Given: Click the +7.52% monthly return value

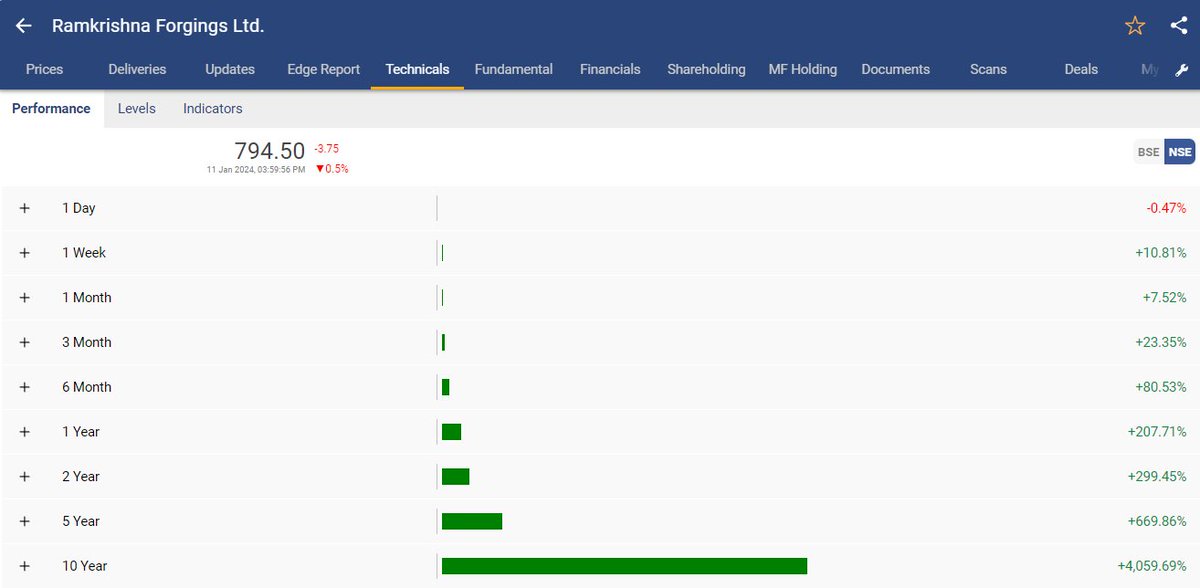Looking at the screenshot, I should pyautogui.click(x=1164, y=298).
